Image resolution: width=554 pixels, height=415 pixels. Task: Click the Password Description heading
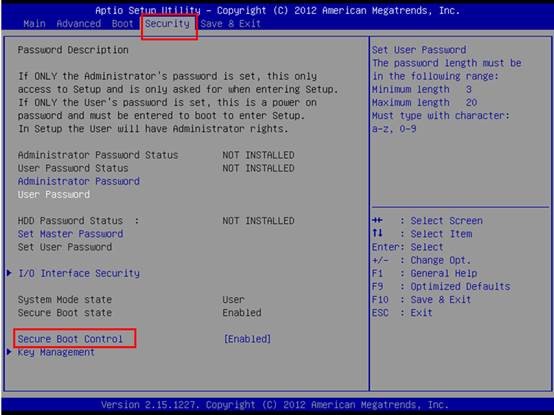point(73,50)
